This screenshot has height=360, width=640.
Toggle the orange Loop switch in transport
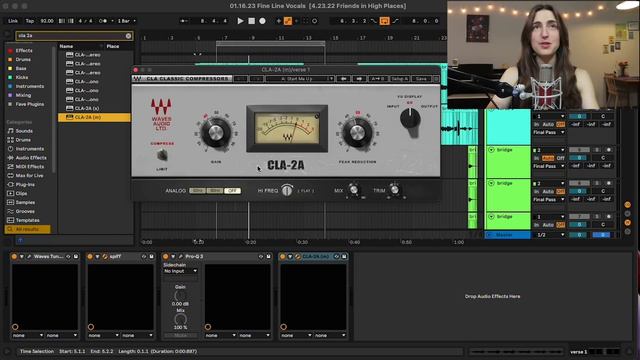click(x=384, y=21)
